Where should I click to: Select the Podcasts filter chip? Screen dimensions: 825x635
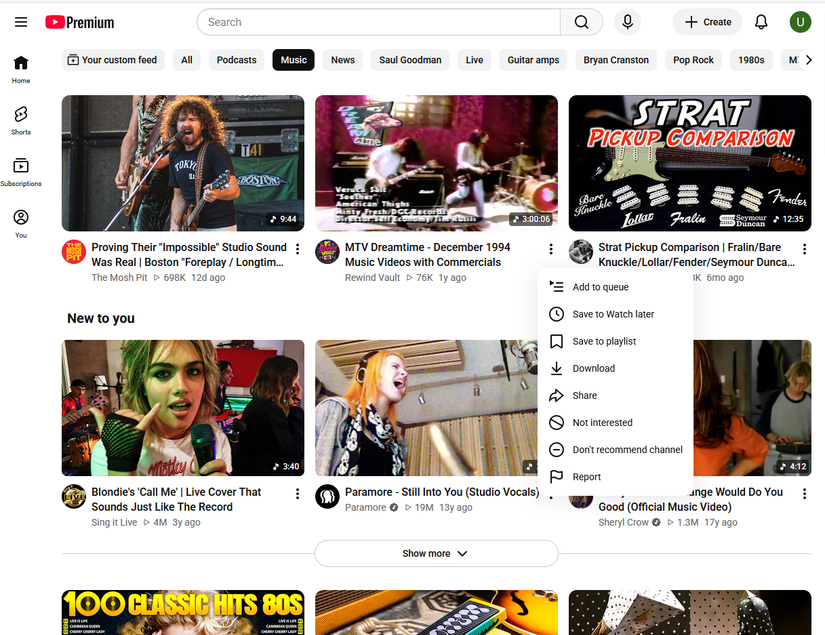236,60
